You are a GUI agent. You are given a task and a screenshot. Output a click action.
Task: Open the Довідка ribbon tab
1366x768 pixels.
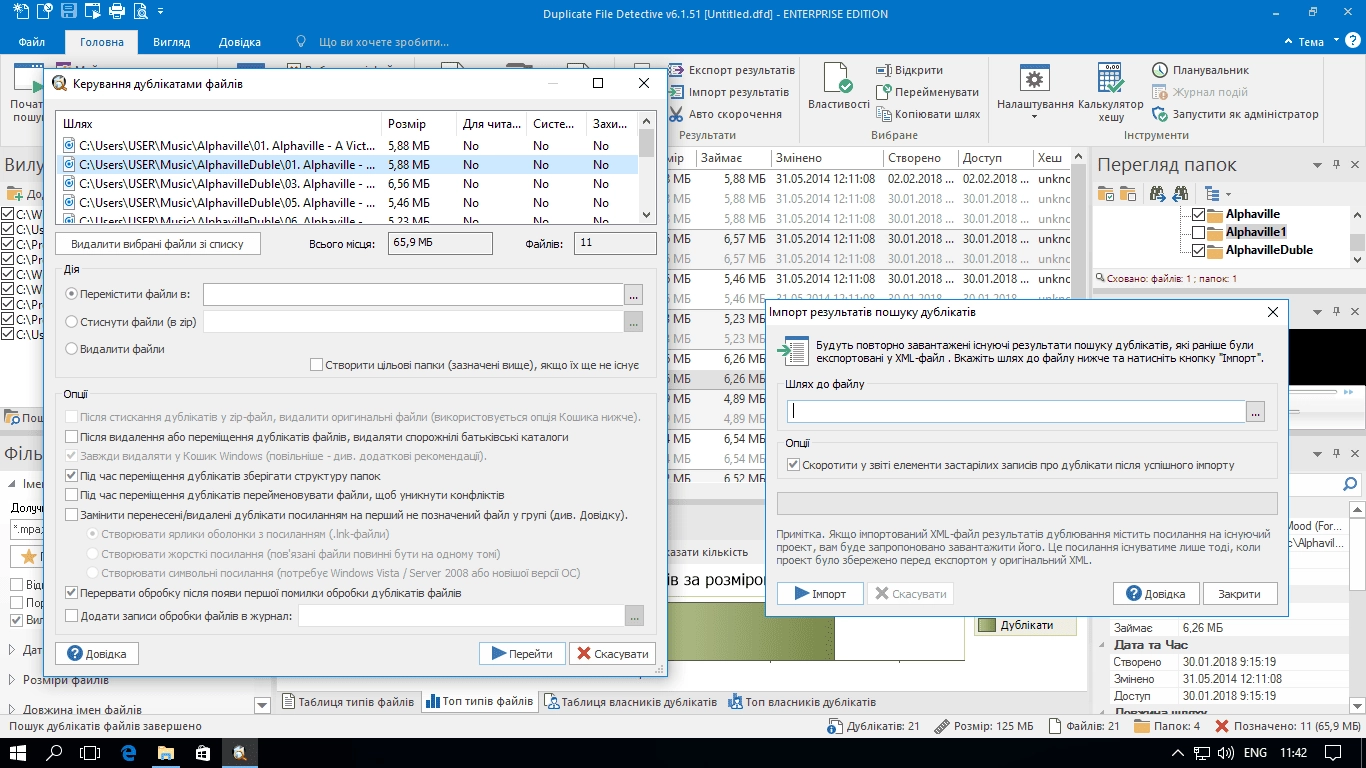[x=240, y=42]
